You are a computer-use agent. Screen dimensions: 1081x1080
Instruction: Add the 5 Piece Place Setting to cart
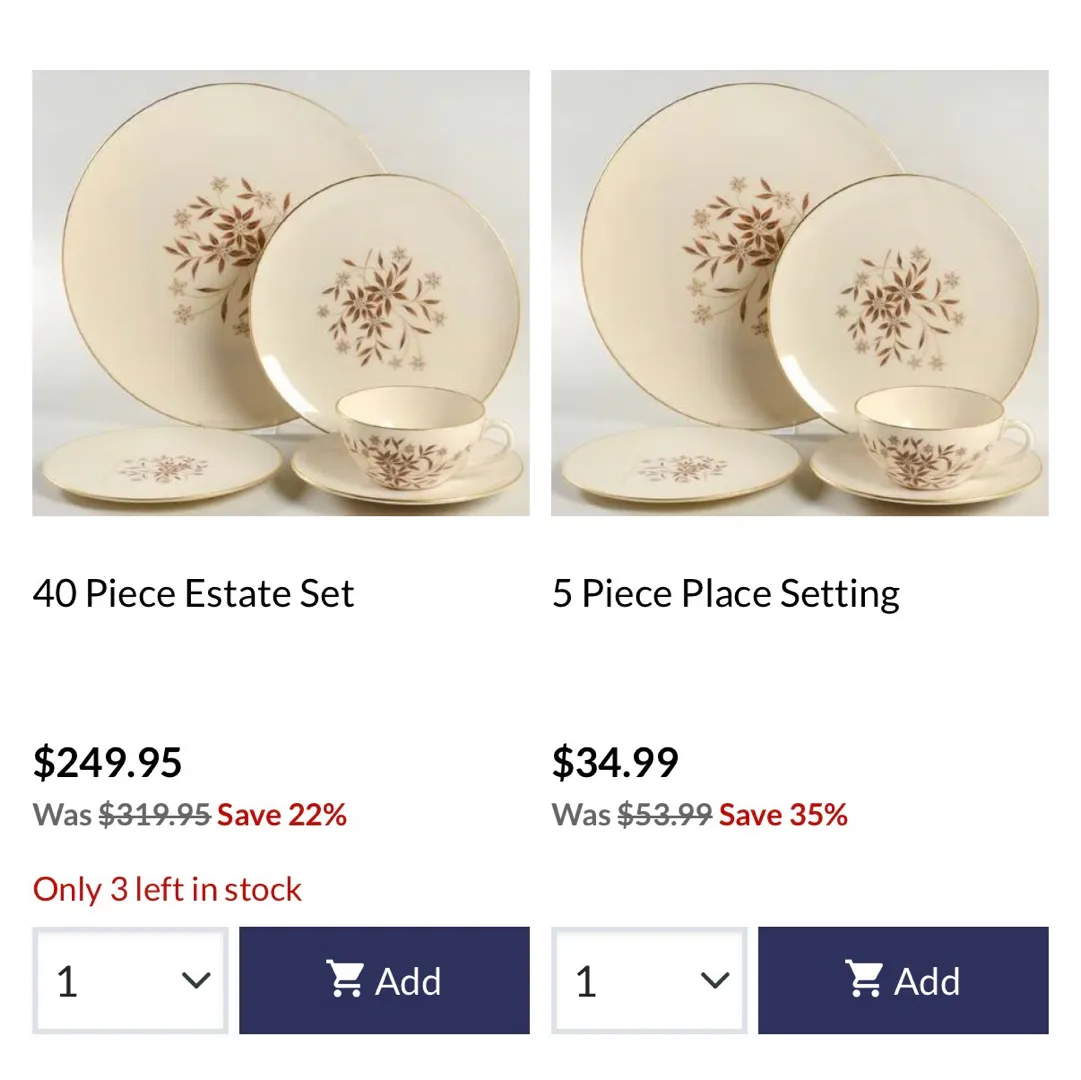[x=903, y=980]
